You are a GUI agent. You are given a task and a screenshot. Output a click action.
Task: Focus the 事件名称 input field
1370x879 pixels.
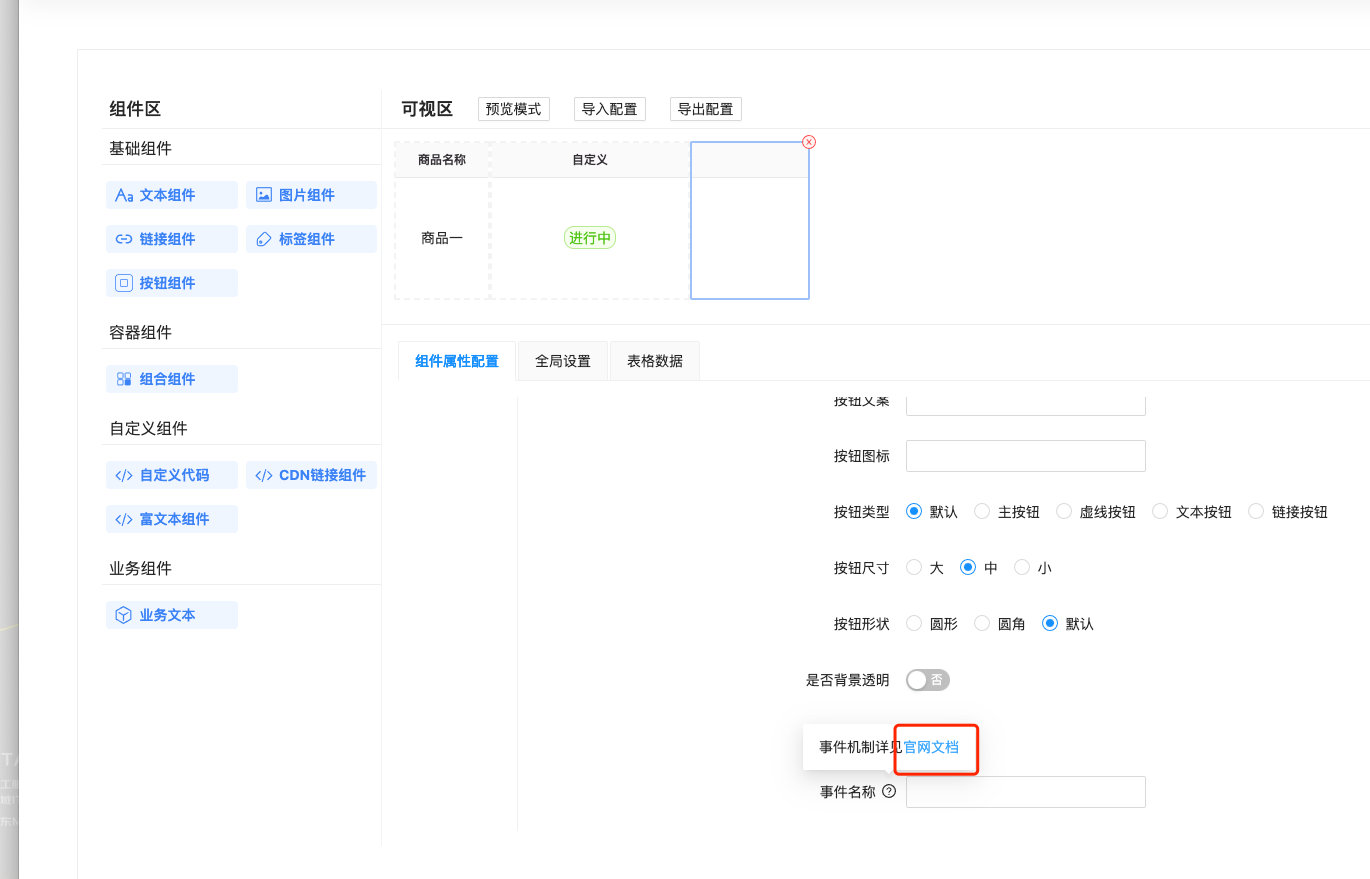[x=1026, y=792]
